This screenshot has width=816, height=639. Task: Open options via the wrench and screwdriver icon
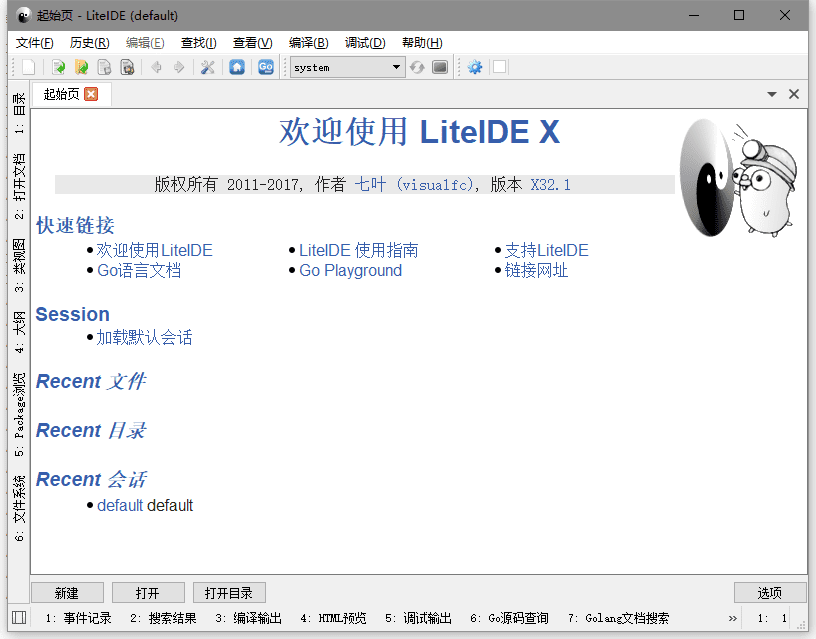[x=208, y=67]
